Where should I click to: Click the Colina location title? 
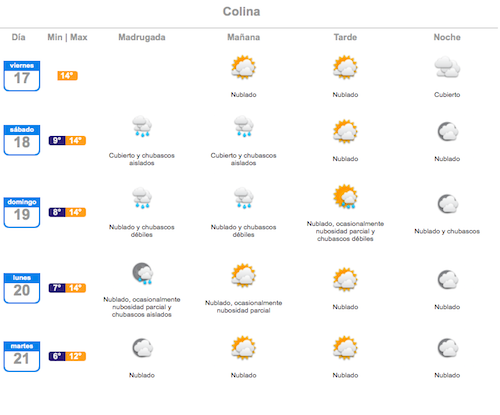(241, 12)
